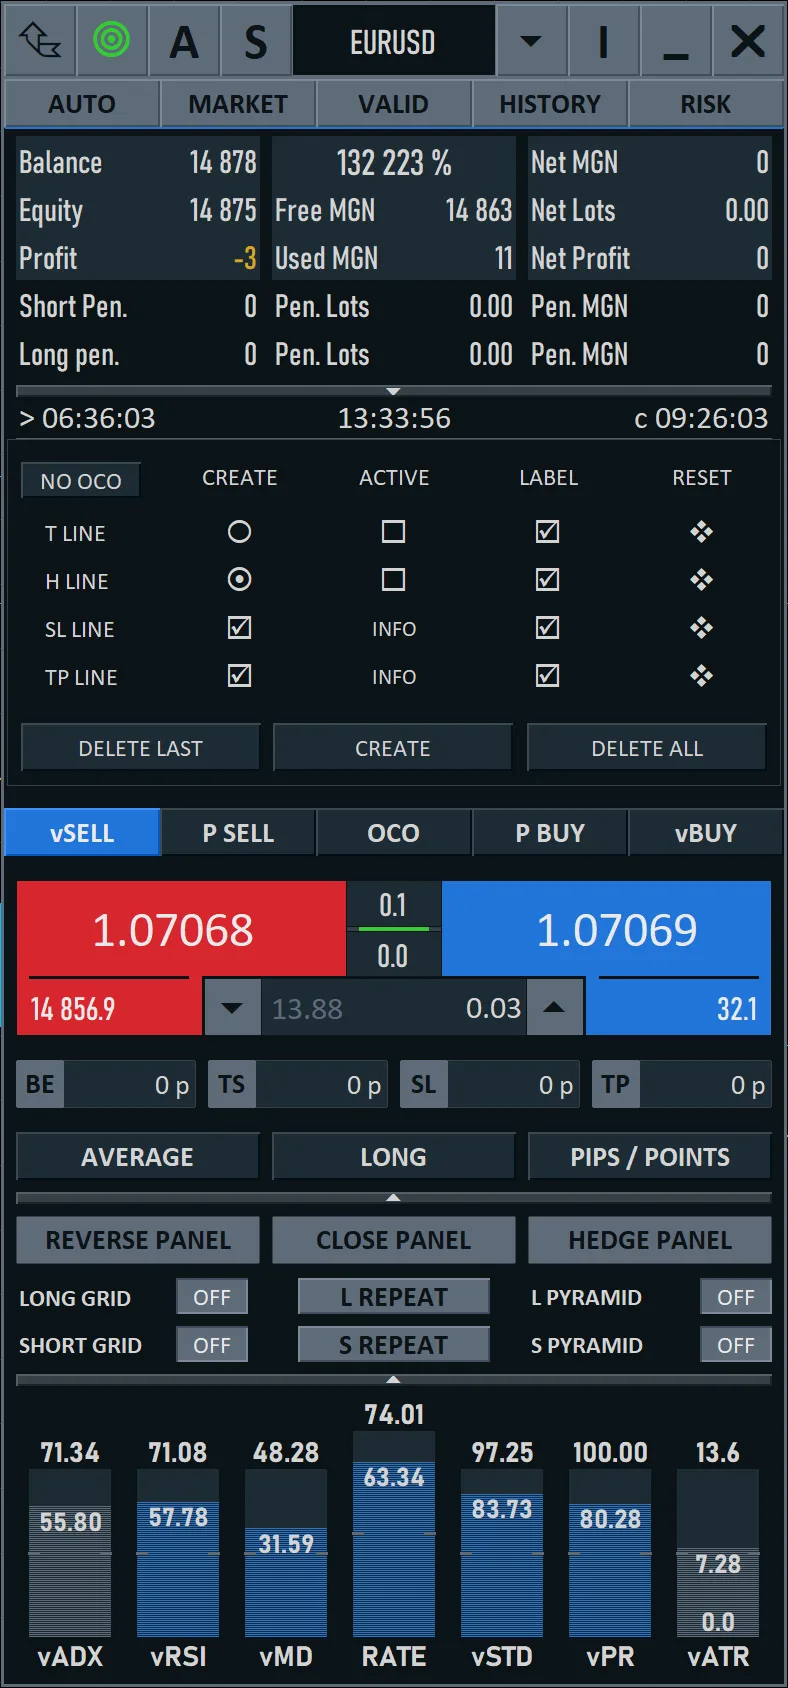Toggle S PYRAMID off switch
Image resolution: width=788 pixels, height=1688 pixels.
pos(736,1345)
